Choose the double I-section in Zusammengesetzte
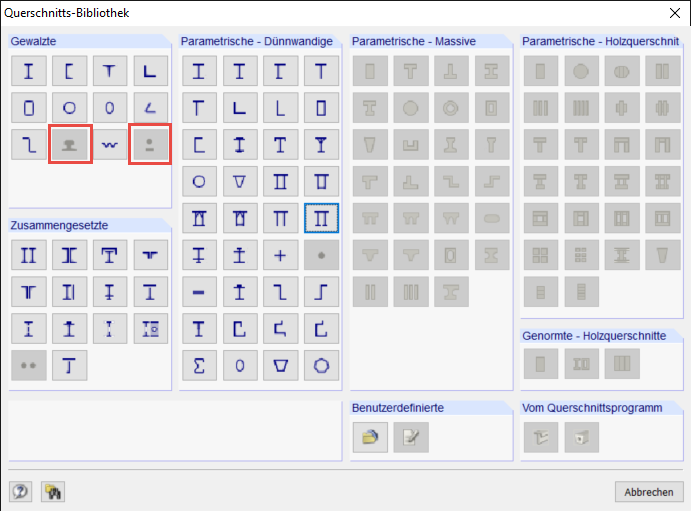 click(29, 255)
